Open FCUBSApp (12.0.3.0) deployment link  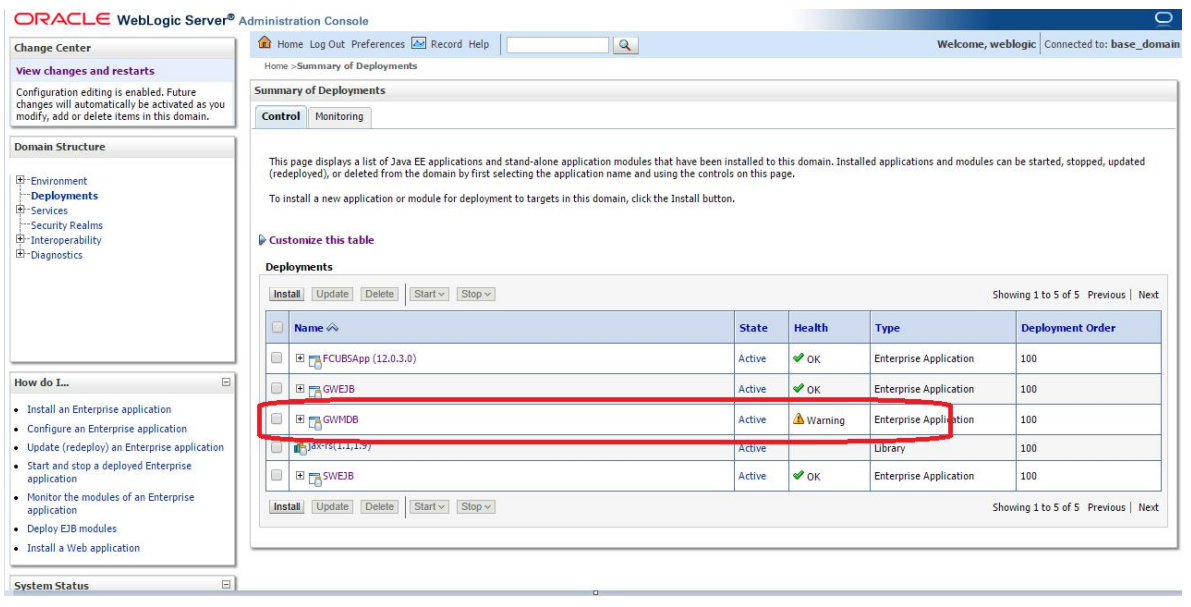[x=369, y=359]
